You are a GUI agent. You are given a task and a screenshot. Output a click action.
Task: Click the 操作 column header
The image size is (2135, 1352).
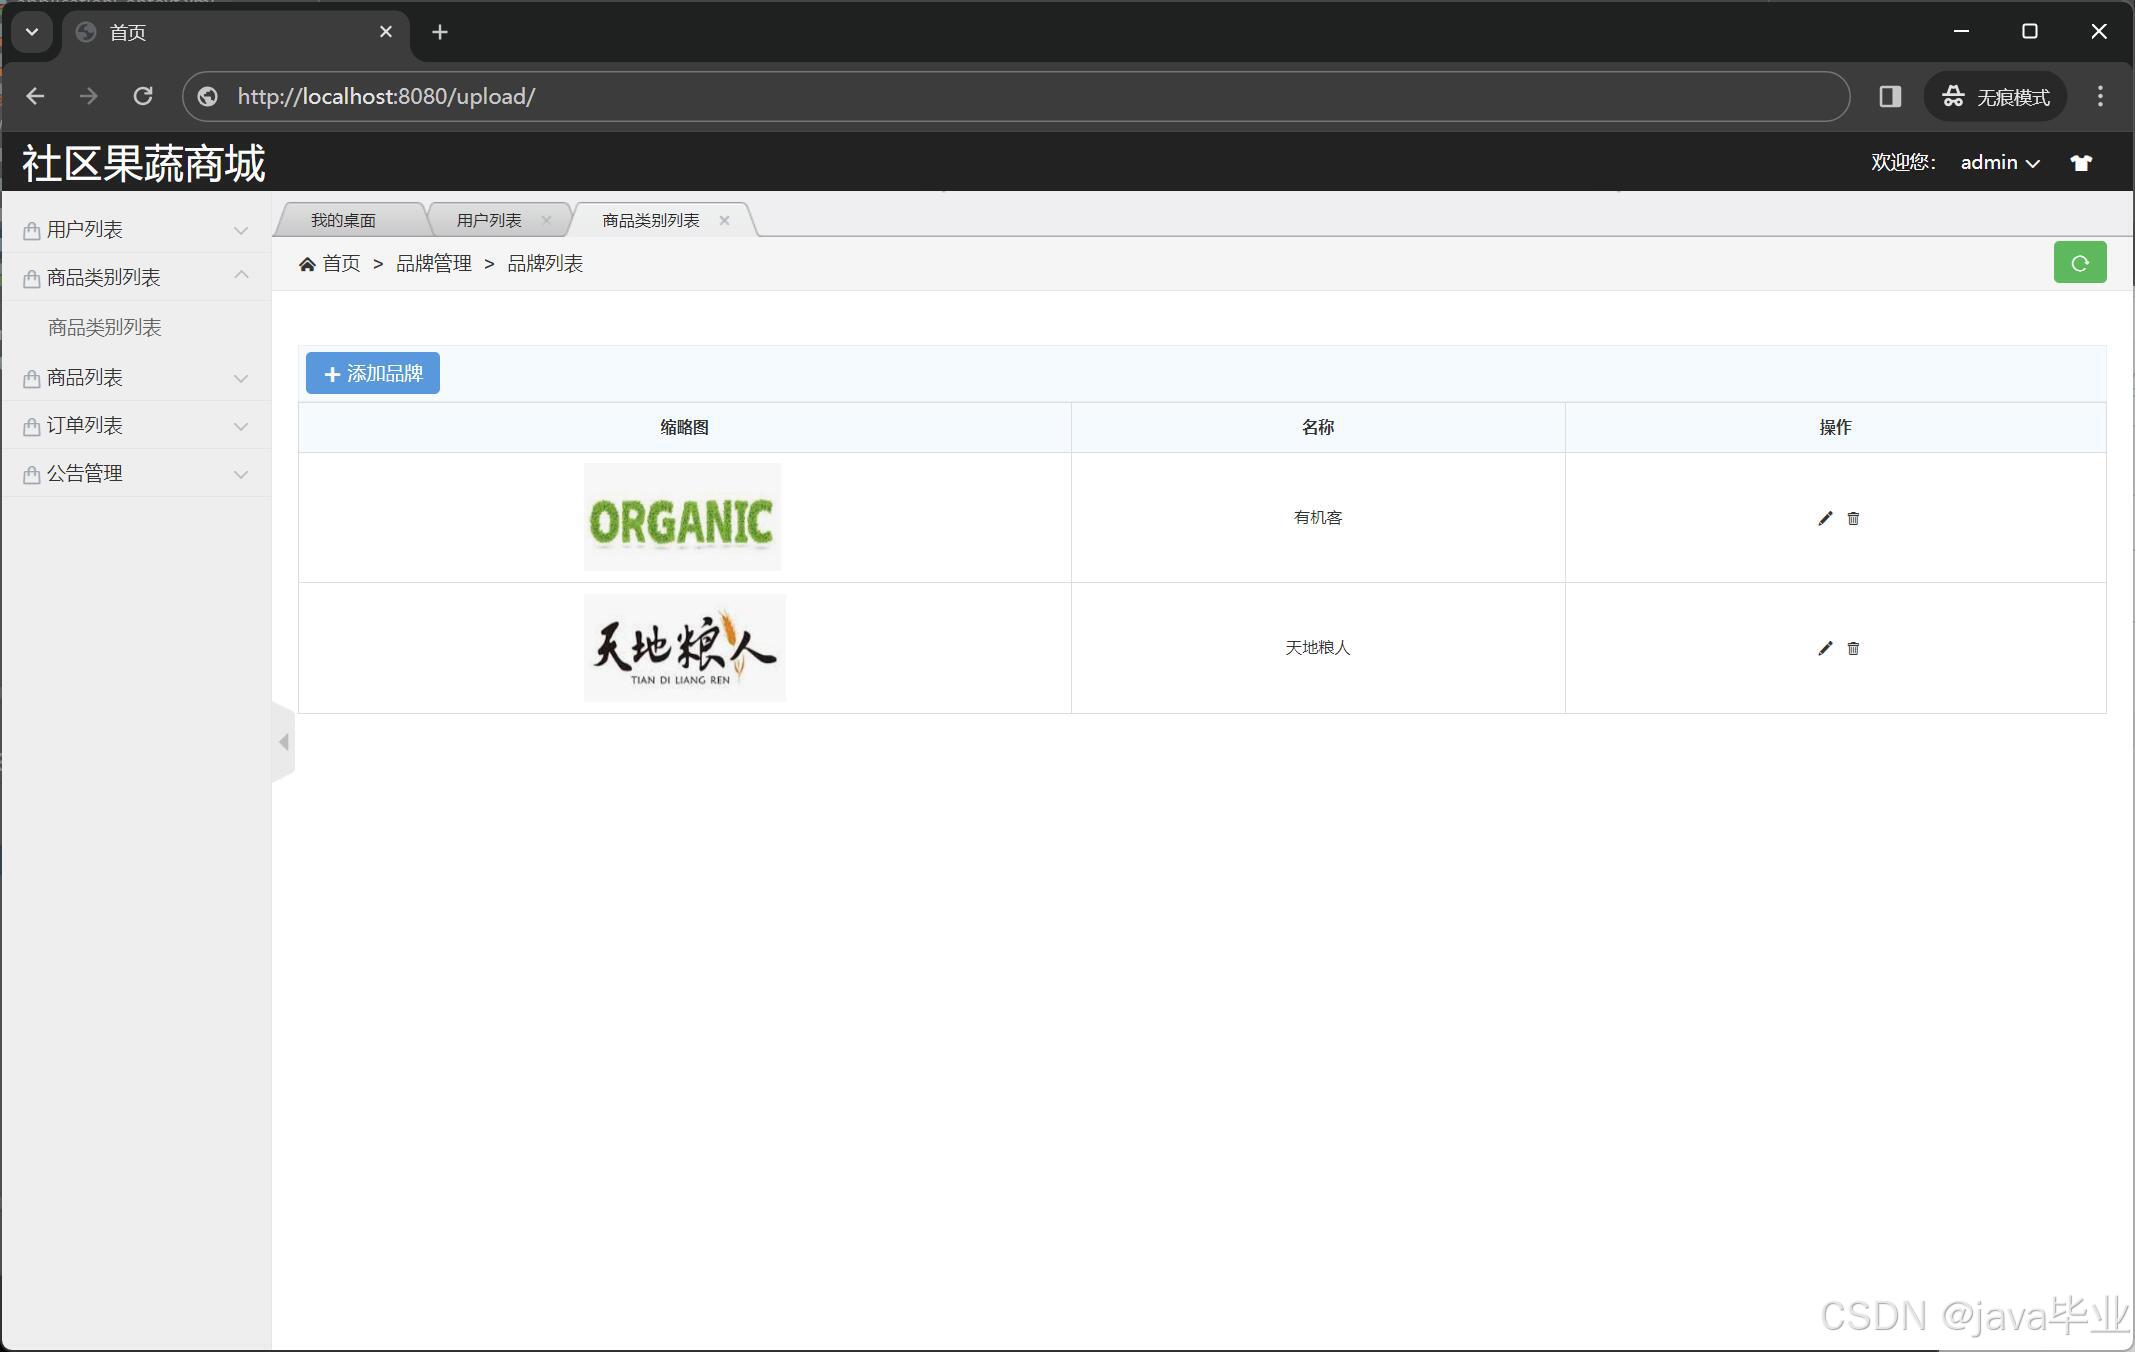tap(1835, 428)
